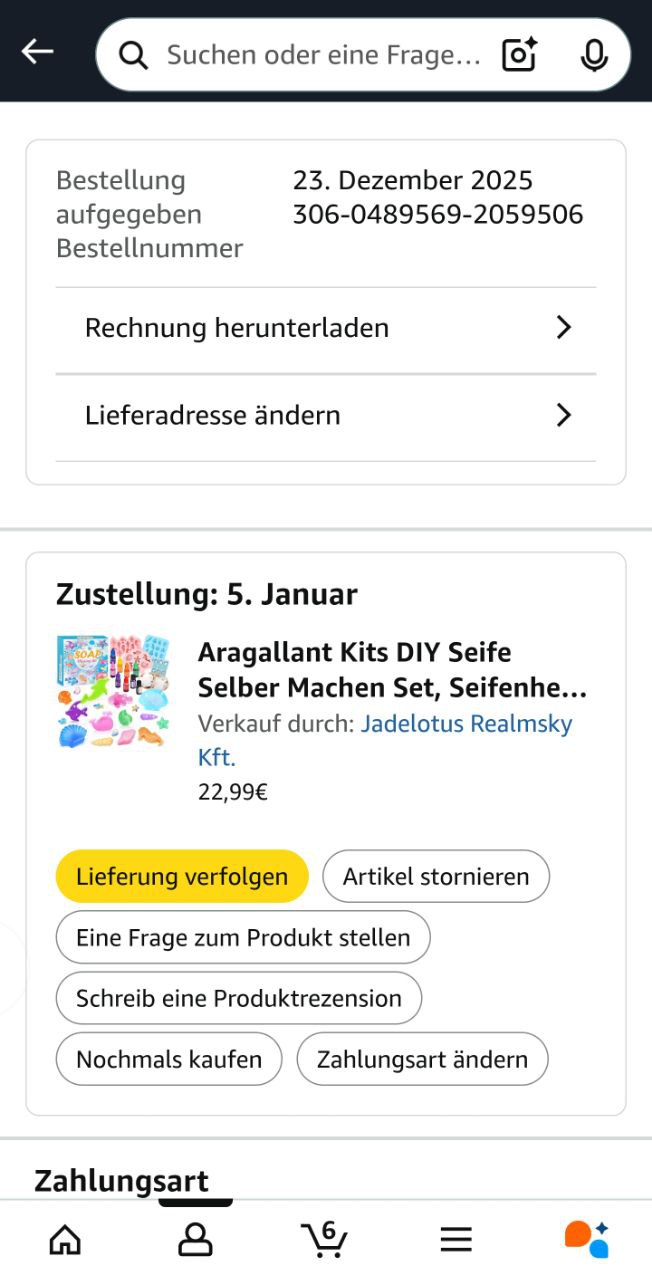Tap the microphone voice search icon
Screen dimensions: 652x1280
coord(594,55)
